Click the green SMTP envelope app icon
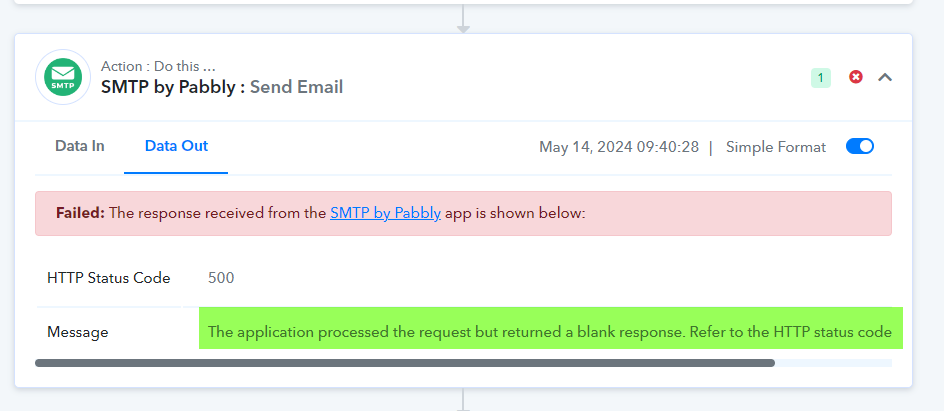This screenshot has height=411, width=944. pyautogui.click(x=63, y=78)
